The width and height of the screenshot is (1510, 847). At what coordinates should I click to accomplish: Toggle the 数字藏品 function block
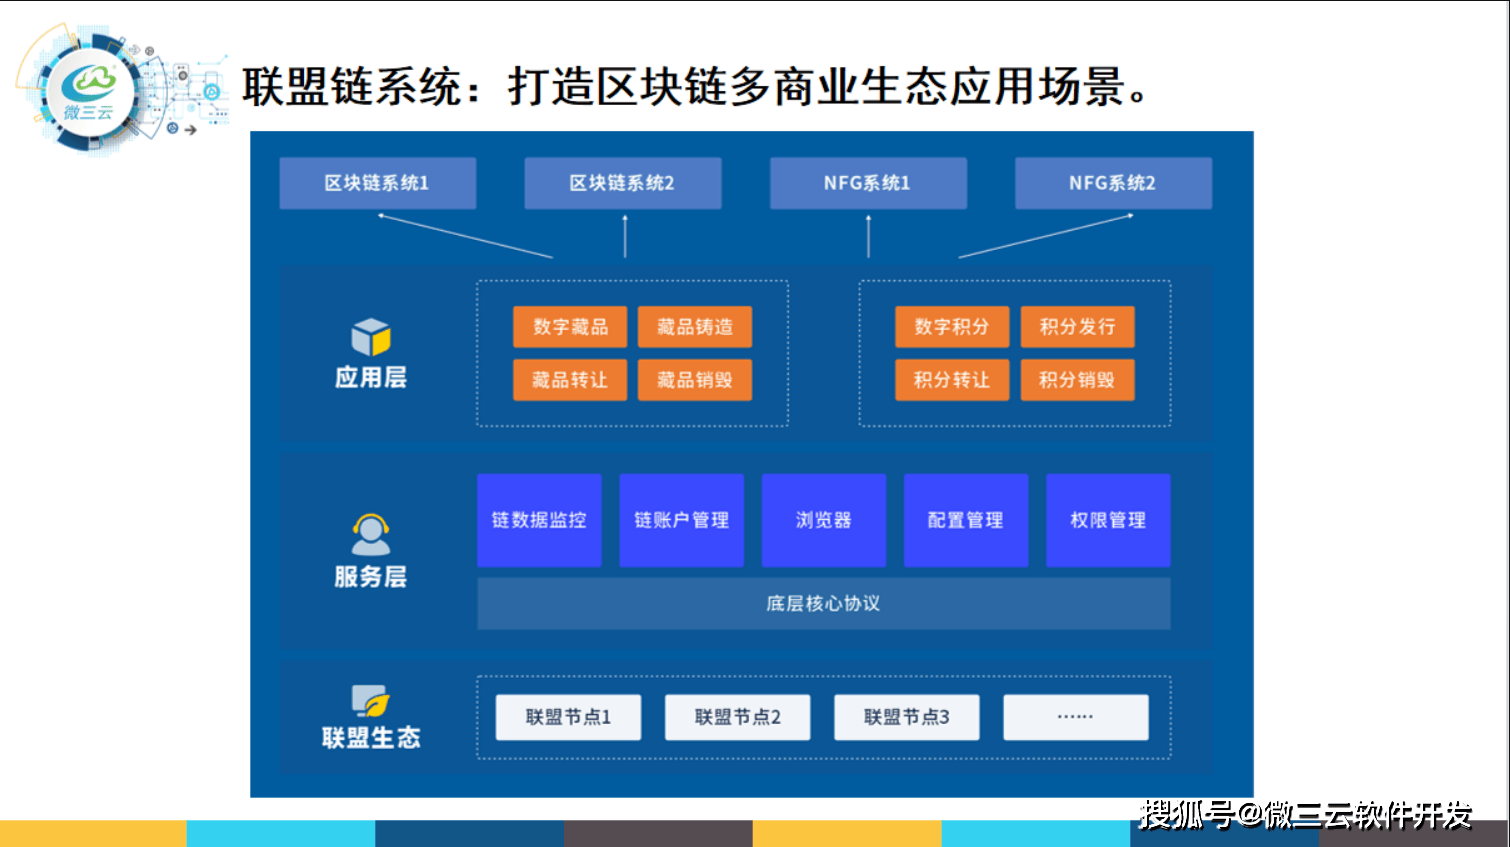click(x=569, y=326)
